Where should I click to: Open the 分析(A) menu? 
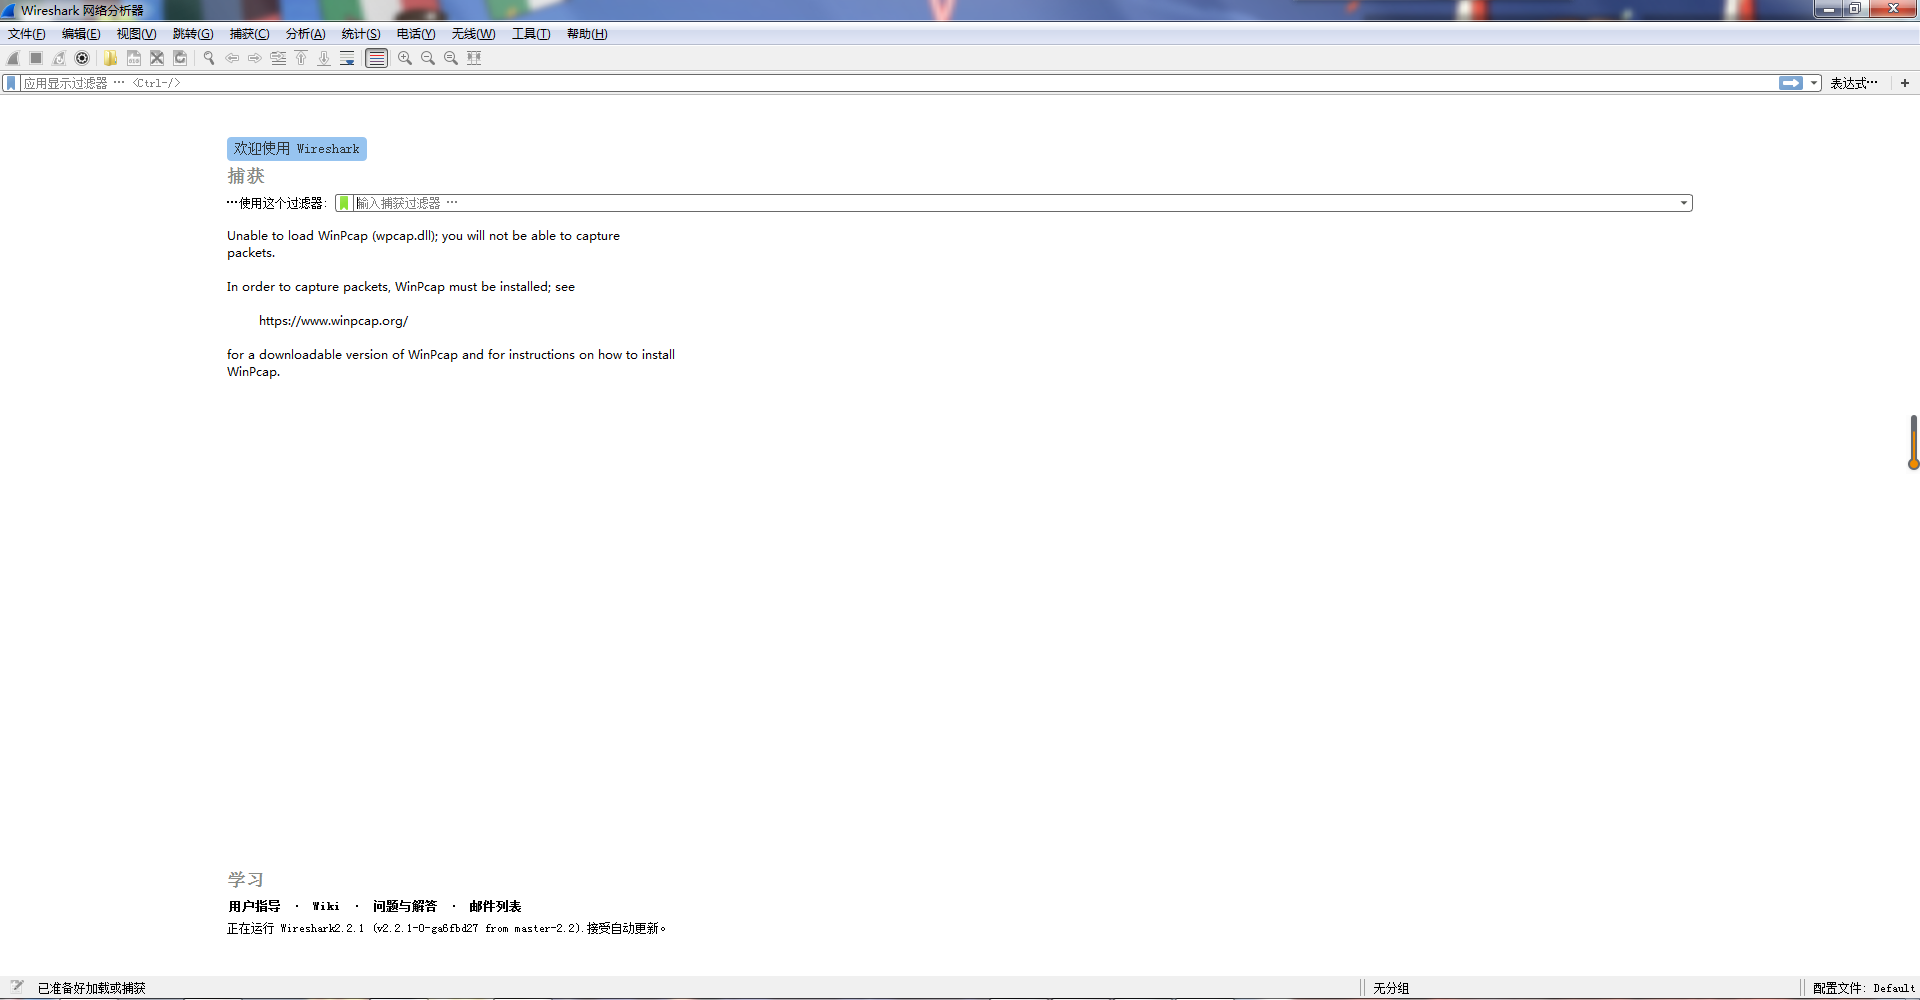[305, 34]
